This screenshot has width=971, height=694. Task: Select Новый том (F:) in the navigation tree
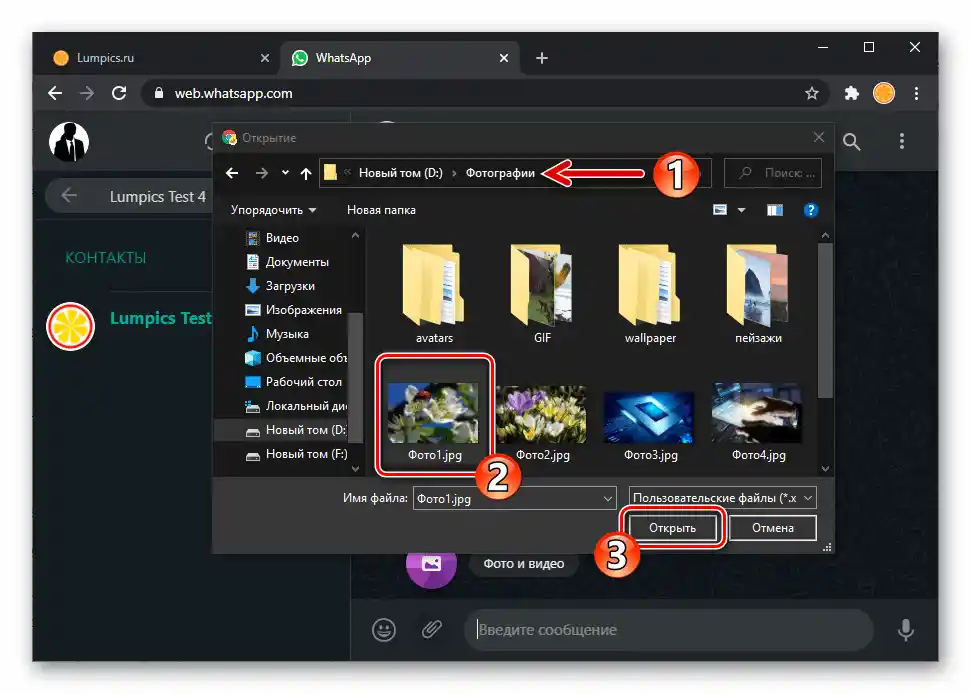pos(296,455)
